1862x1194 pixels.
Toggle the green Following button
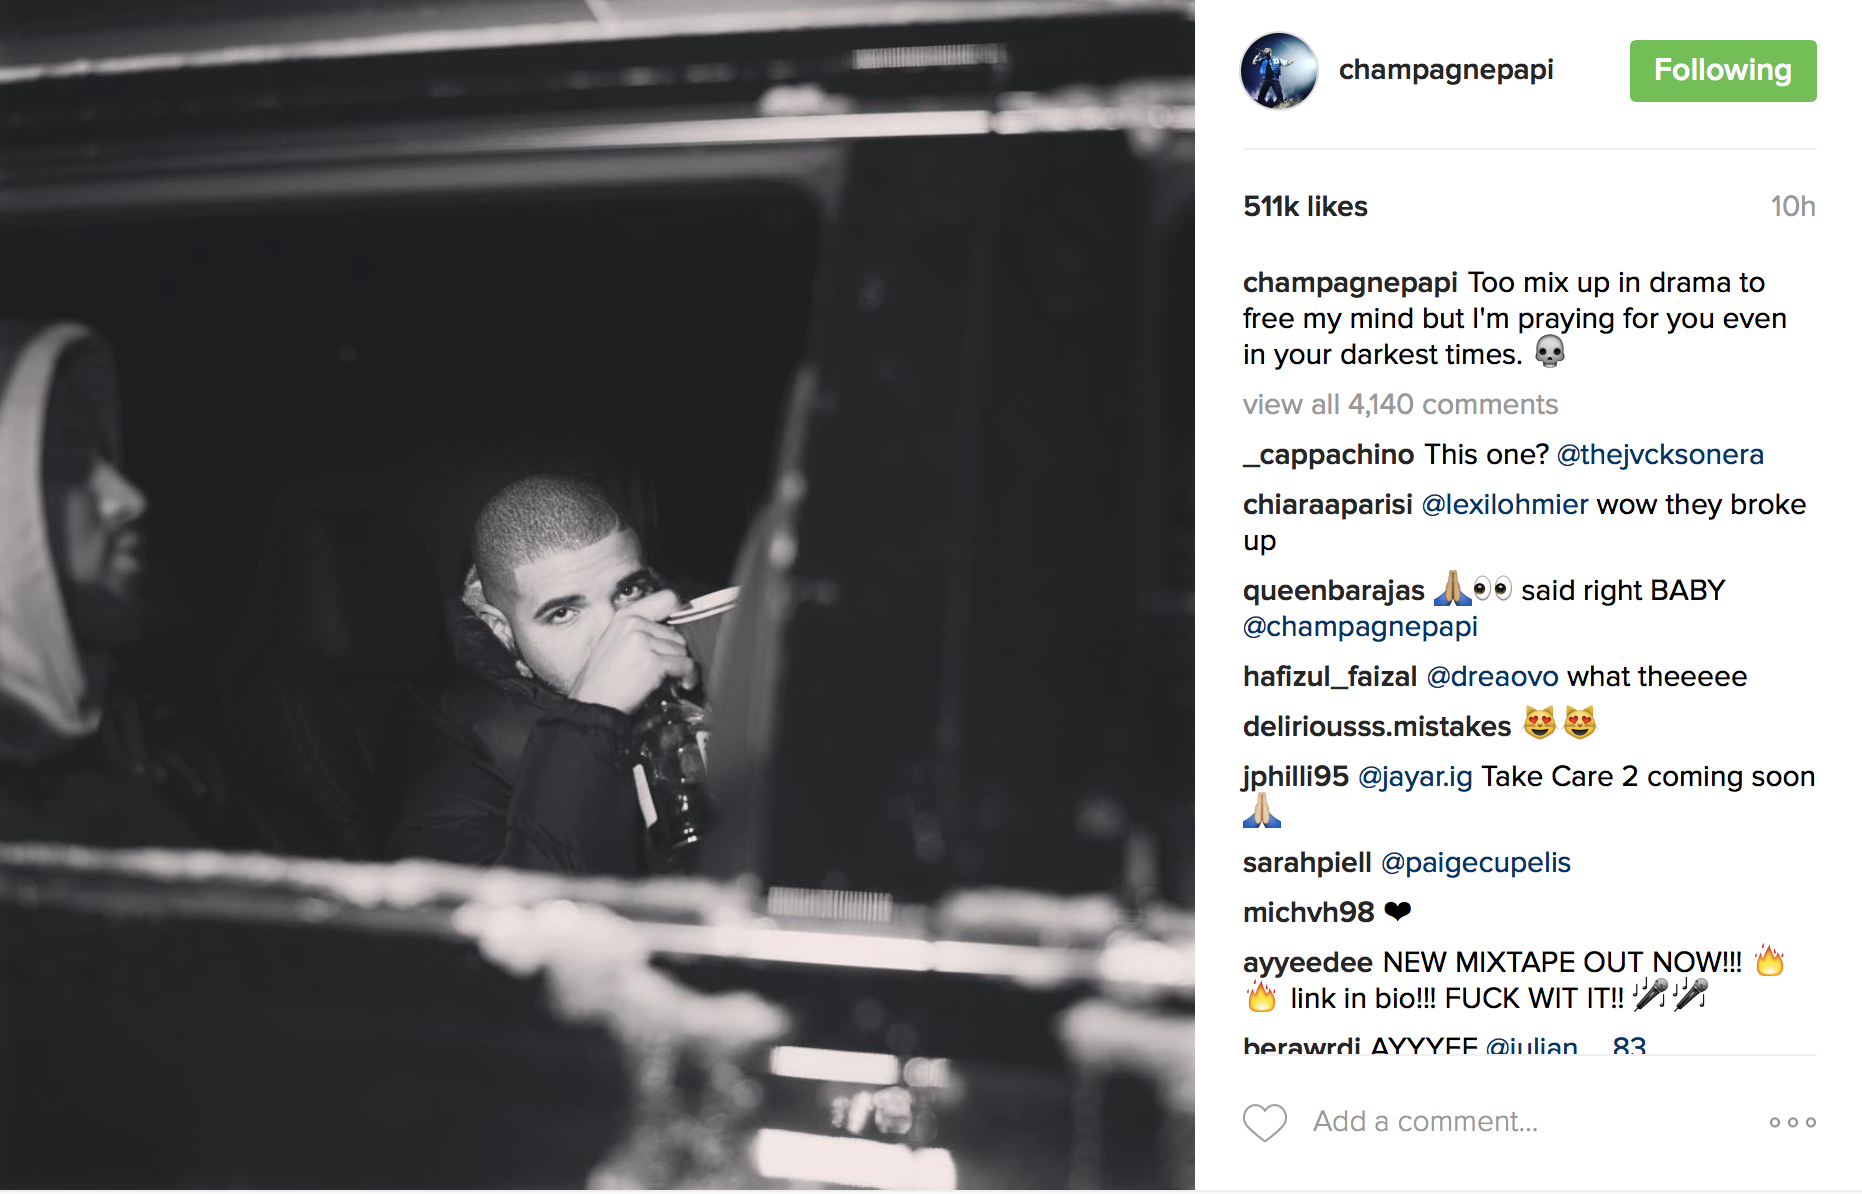click(1722, 71)
